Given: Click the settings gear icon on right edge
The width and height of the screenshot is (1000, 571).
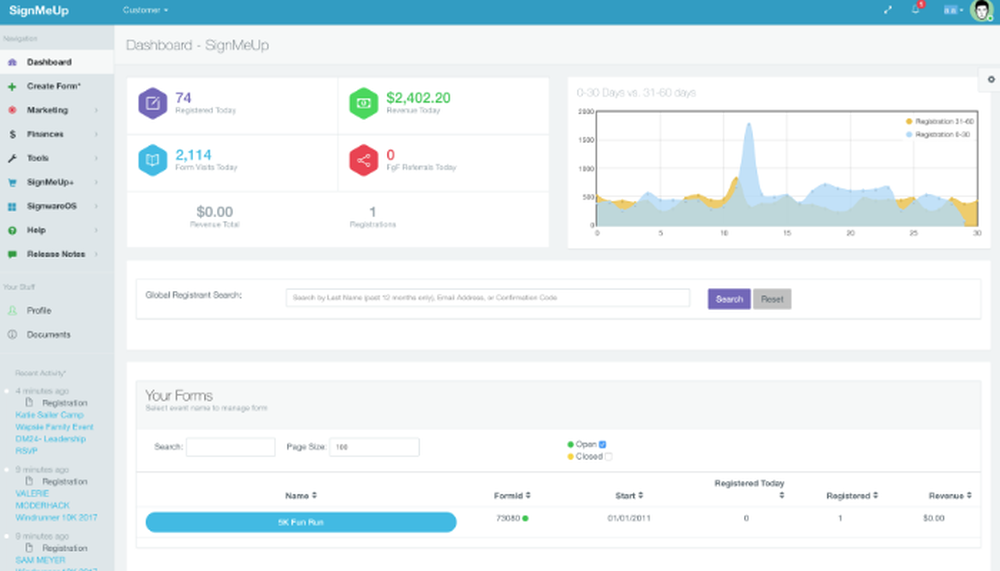Looking at the screenshot, I should click(991, 80).
